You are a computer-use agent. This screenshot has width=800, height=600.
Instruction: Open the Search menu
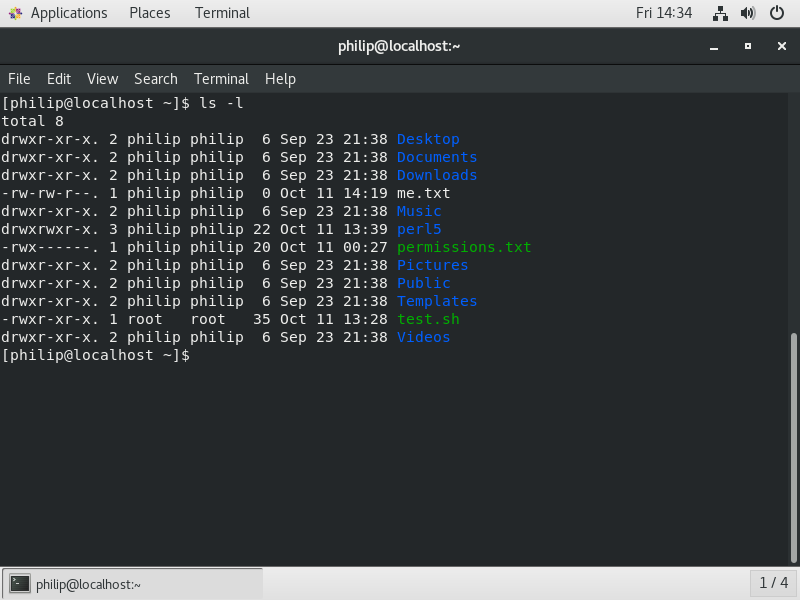tap(156, 79)
